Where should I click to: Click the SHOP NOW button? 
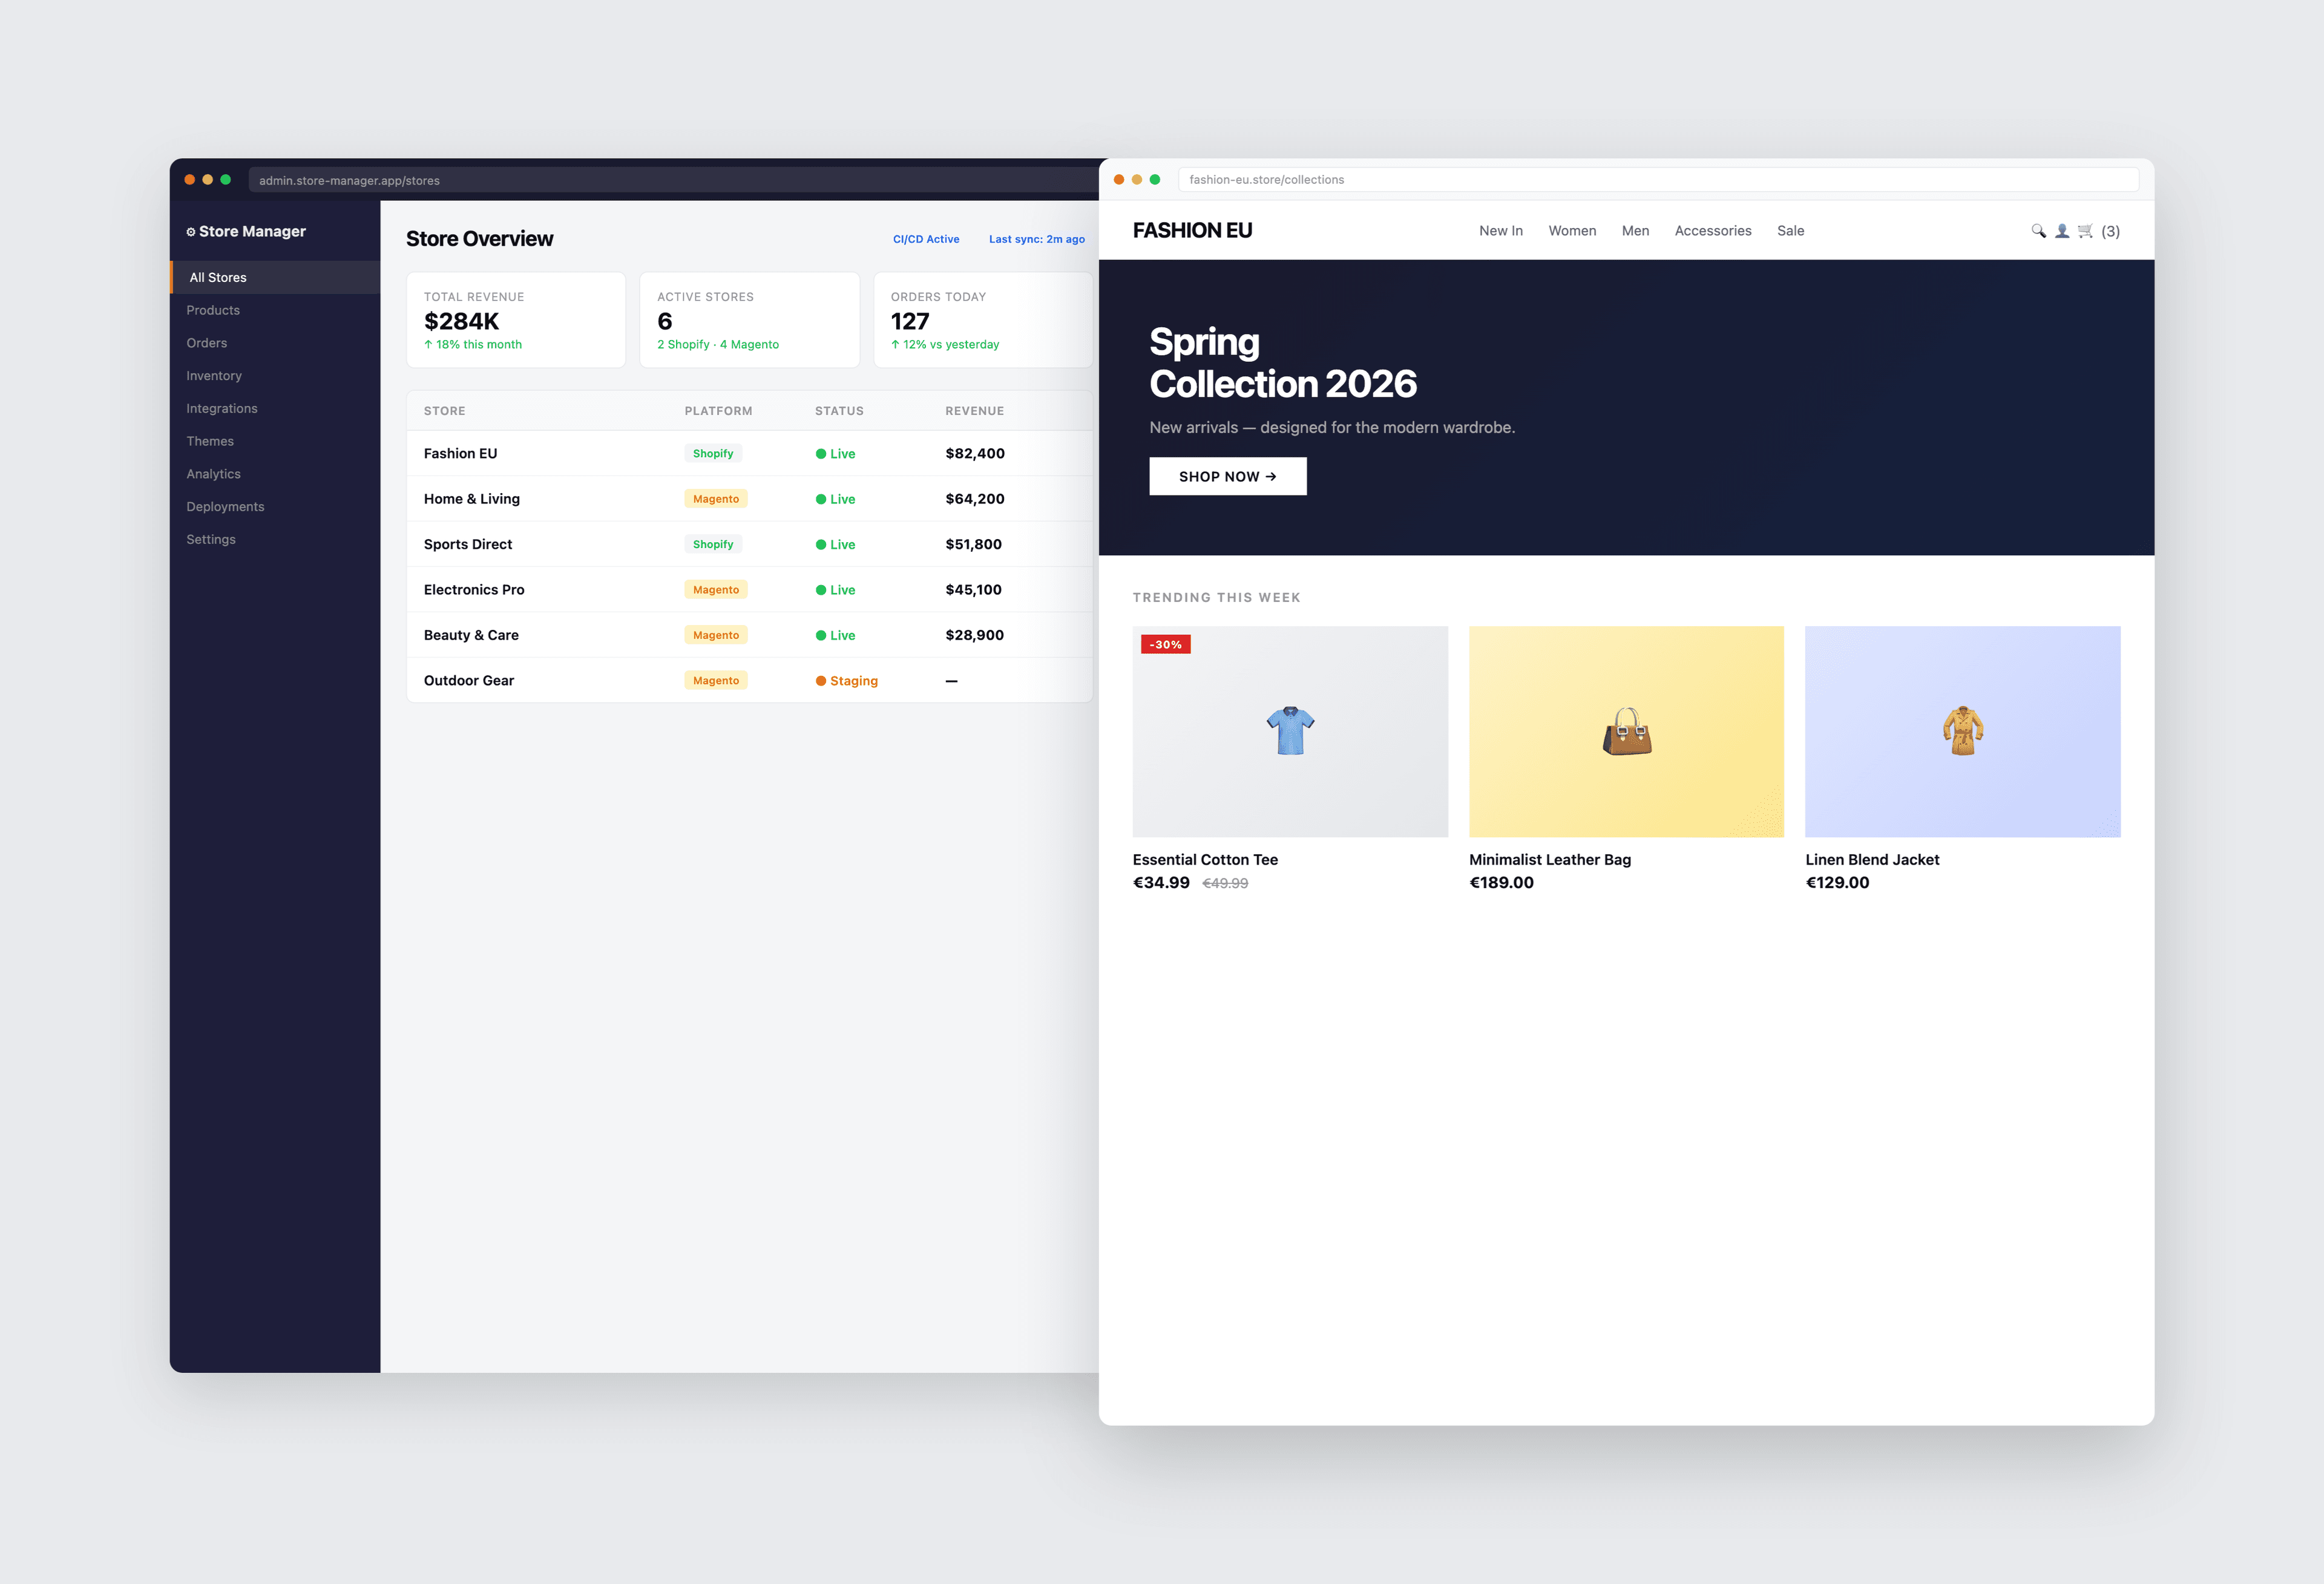1228,476
